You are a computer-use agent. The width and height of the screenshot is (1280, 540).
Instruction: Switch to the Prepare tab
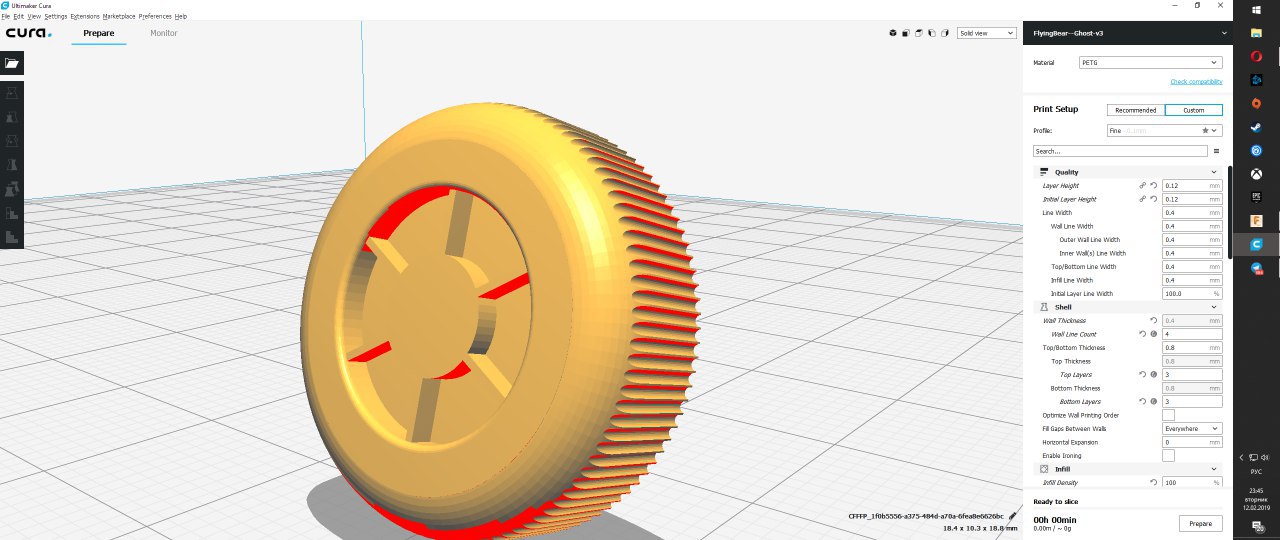coord(98,33)
